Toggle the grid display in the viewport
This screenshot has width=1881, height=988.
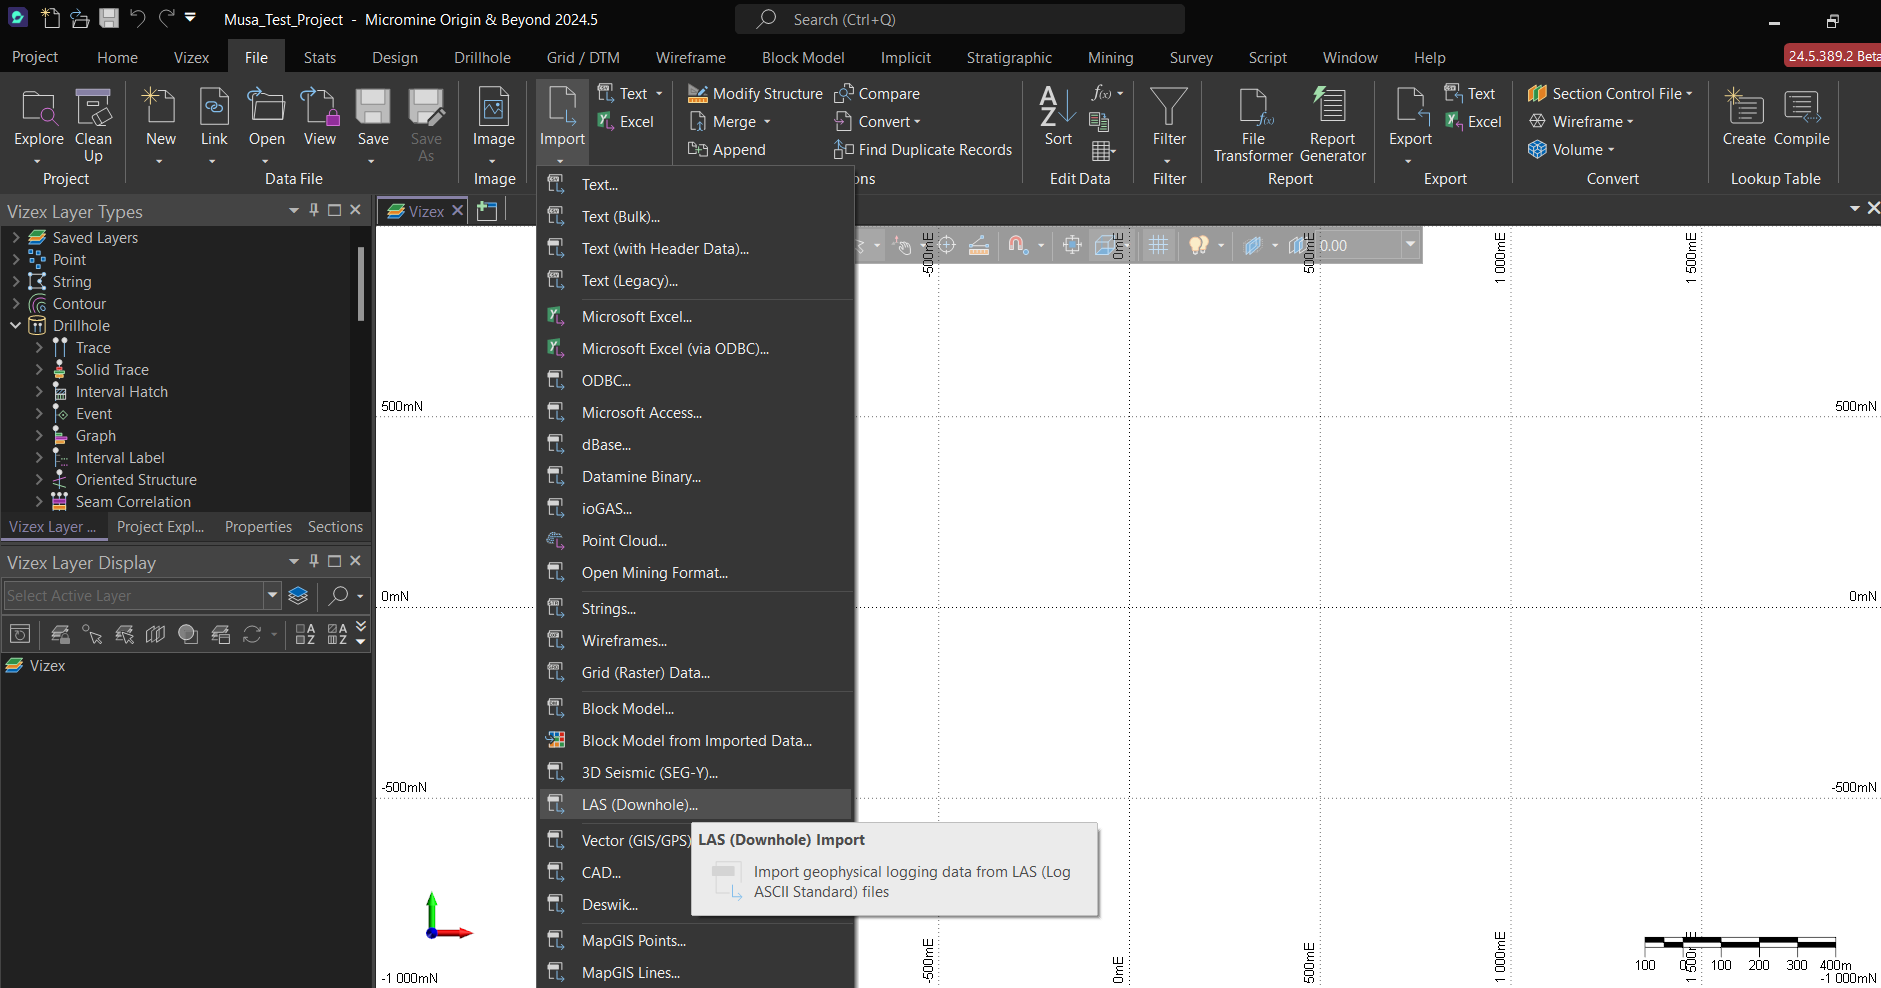tap(1157, 245)
